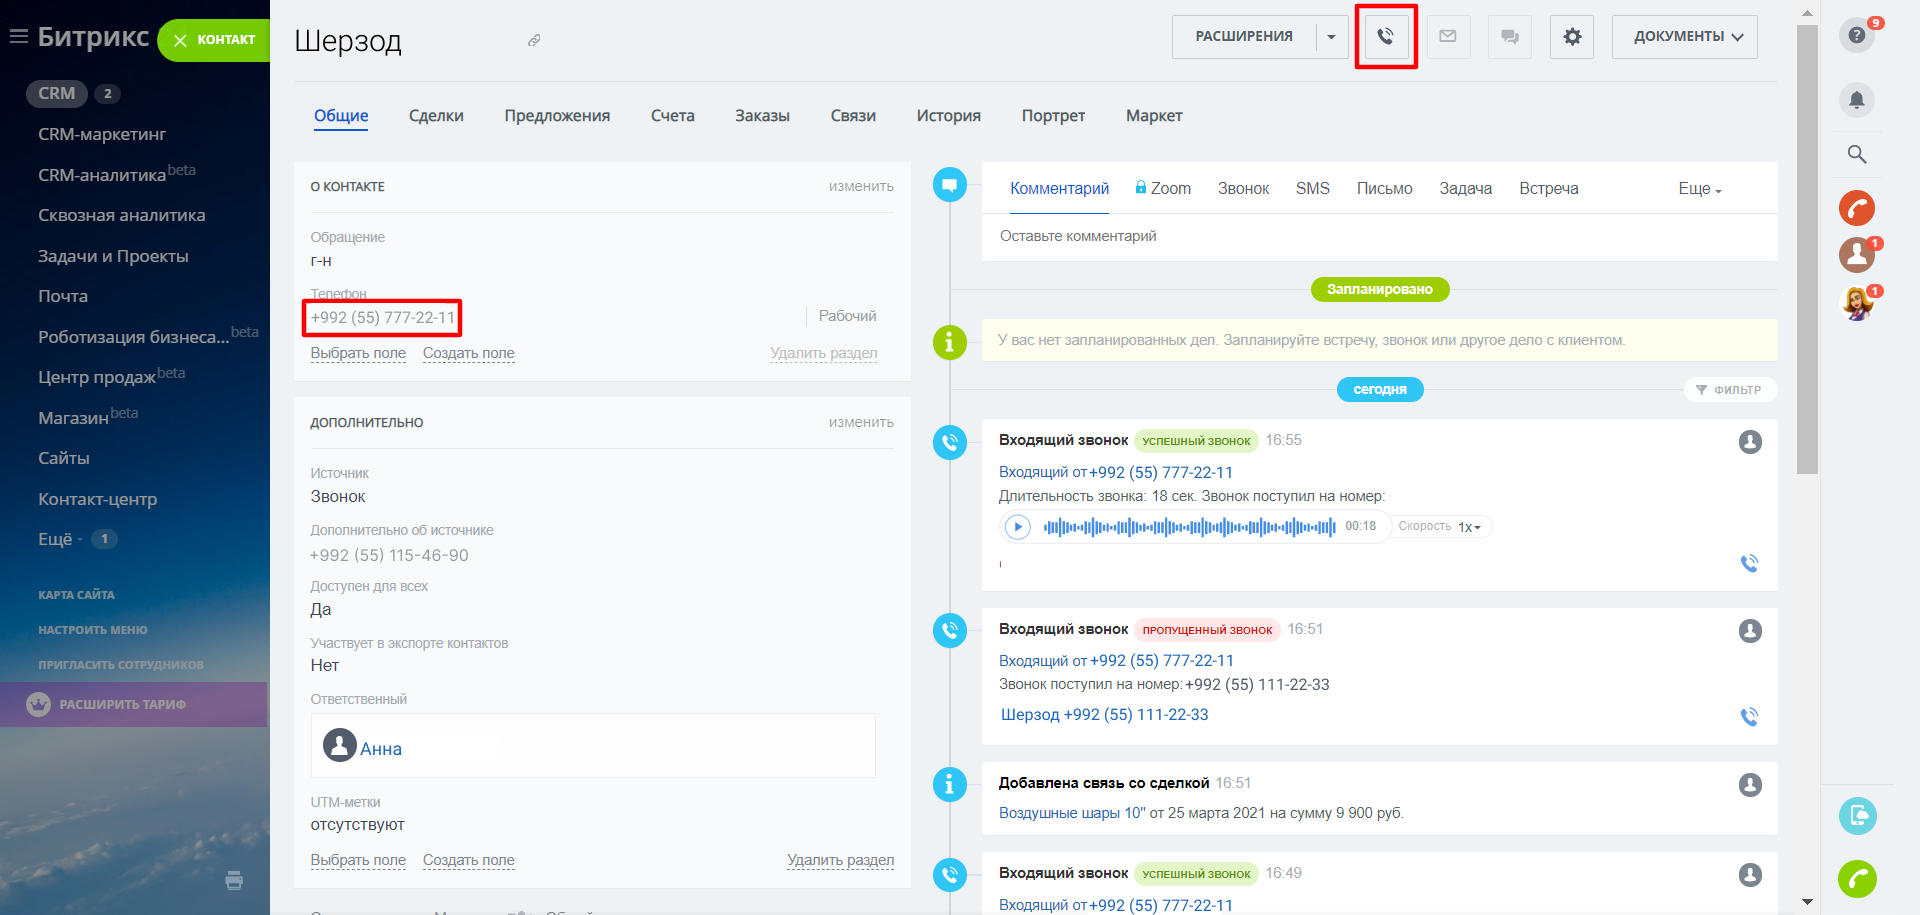Switch to the Сделки tab
The height and width of the screenshot is (915, 1920).
point(436,116)
